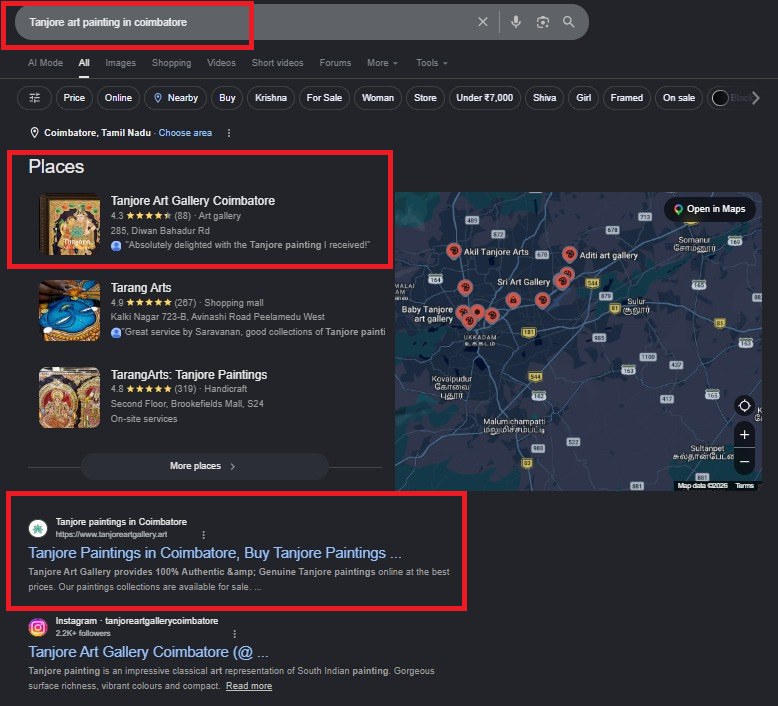Image resolution: width=778 pixels, height=706 pixels.
Task: Click the Tarang Arts blue painting thumbnail
Action: pos(69,311)
